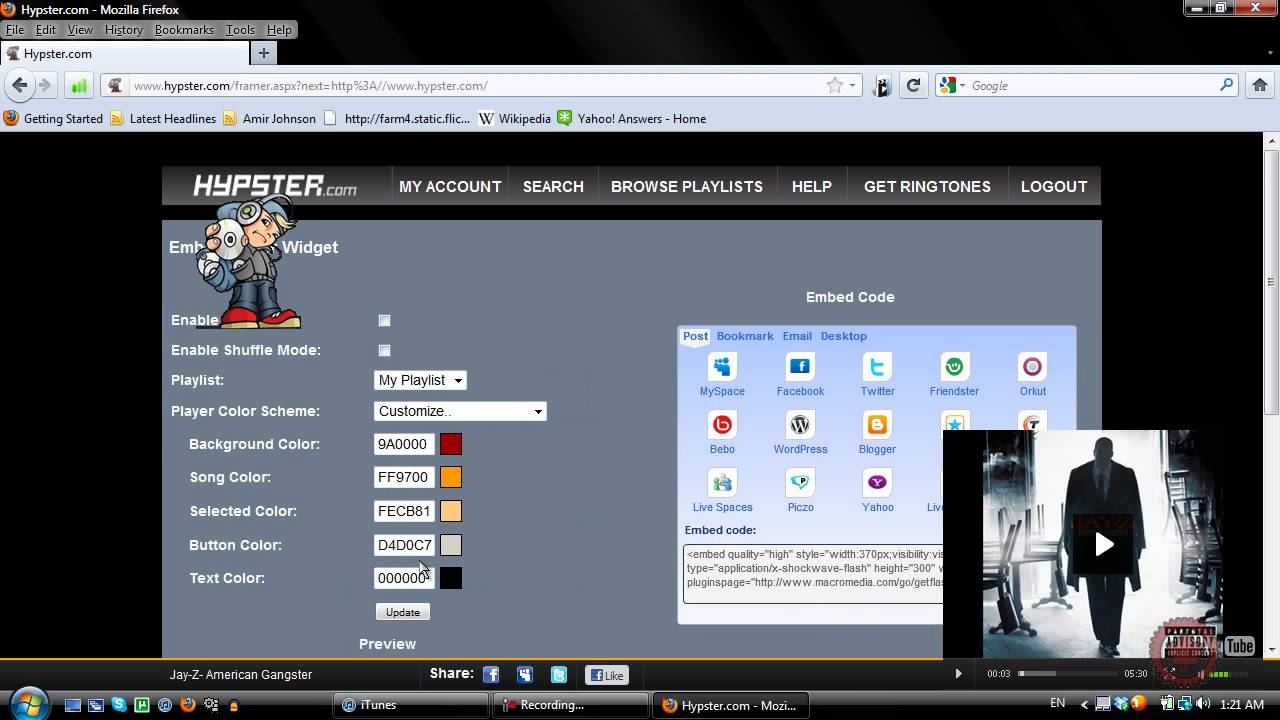This screenshot has height=720, width=1280.
Task: Open the File menu
Action: (15, 30)
